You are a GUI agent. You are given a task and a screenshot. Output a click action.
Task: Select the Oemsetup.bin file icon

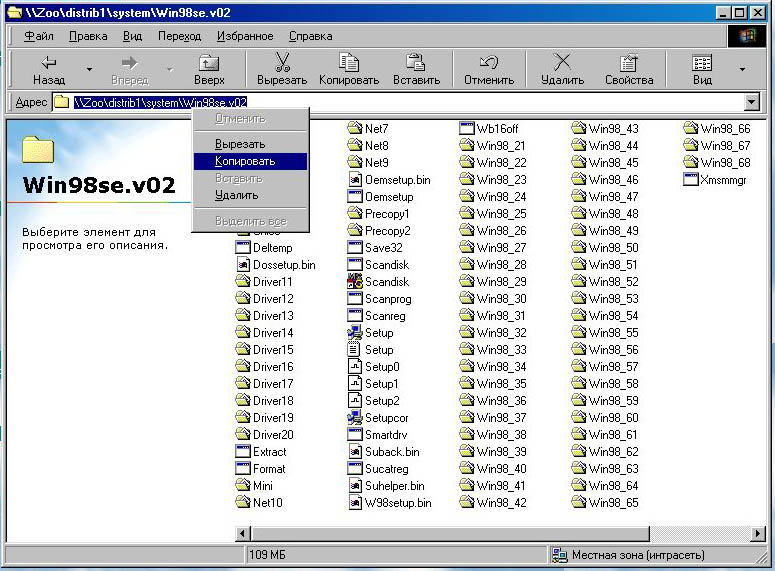pyautogui.click(x=354, y=179)
